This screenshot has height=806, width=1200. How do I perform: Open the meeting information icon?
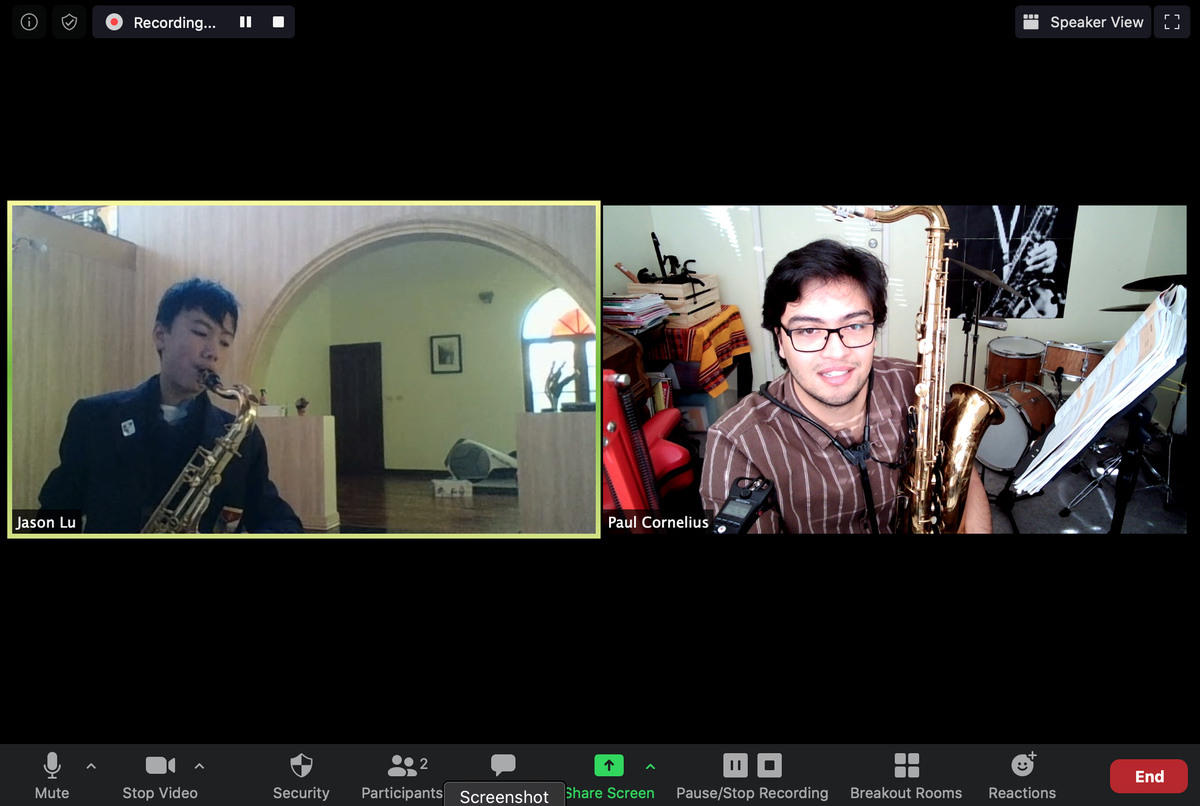(29, 22)
